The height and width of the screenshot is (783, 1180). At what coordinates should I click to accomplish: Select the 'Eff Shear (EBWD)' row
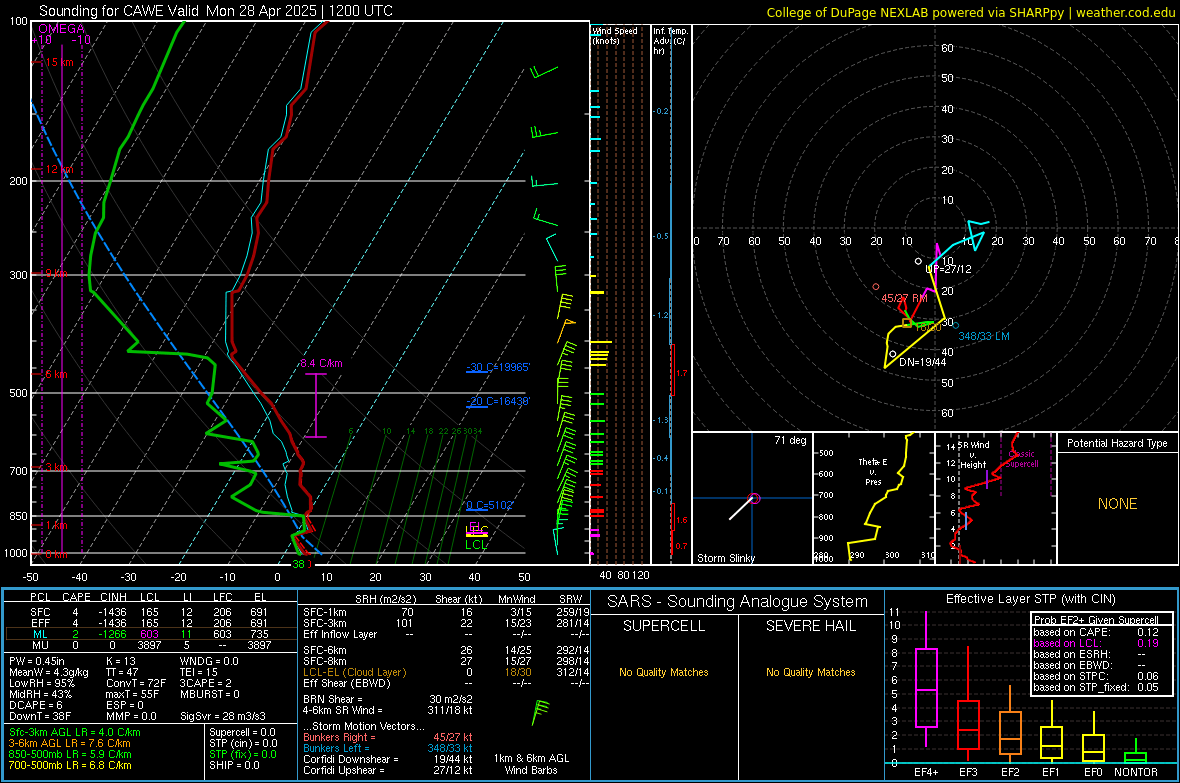[446, 683]
